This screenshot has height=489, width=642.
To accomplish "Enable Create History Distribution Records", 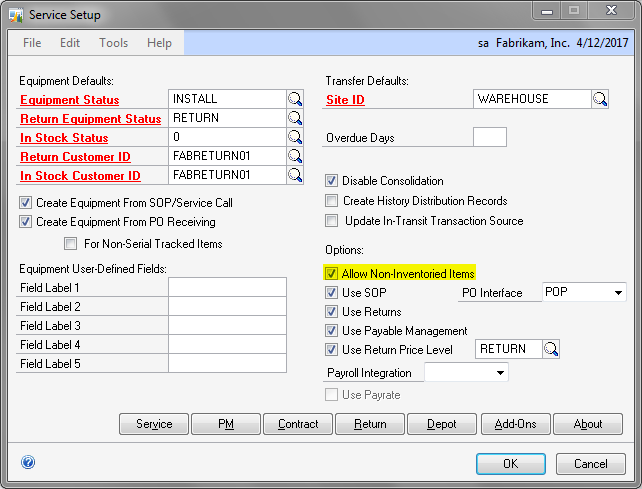I will pos(332,201).
